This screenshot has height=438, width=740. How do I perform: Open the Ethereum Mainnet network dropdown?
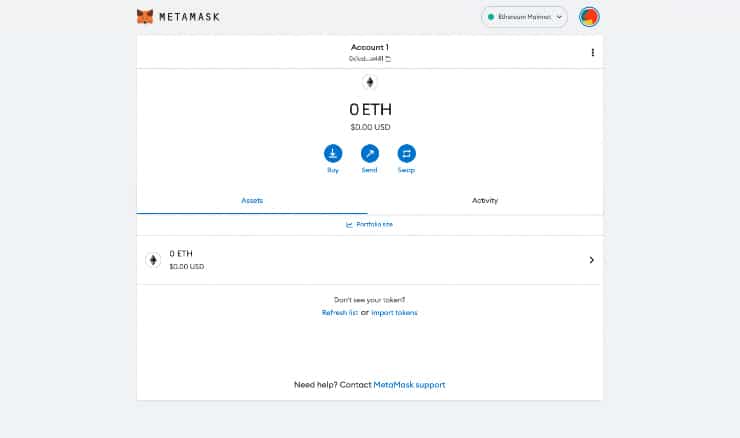pyautogui.click(x=524, y=17)
